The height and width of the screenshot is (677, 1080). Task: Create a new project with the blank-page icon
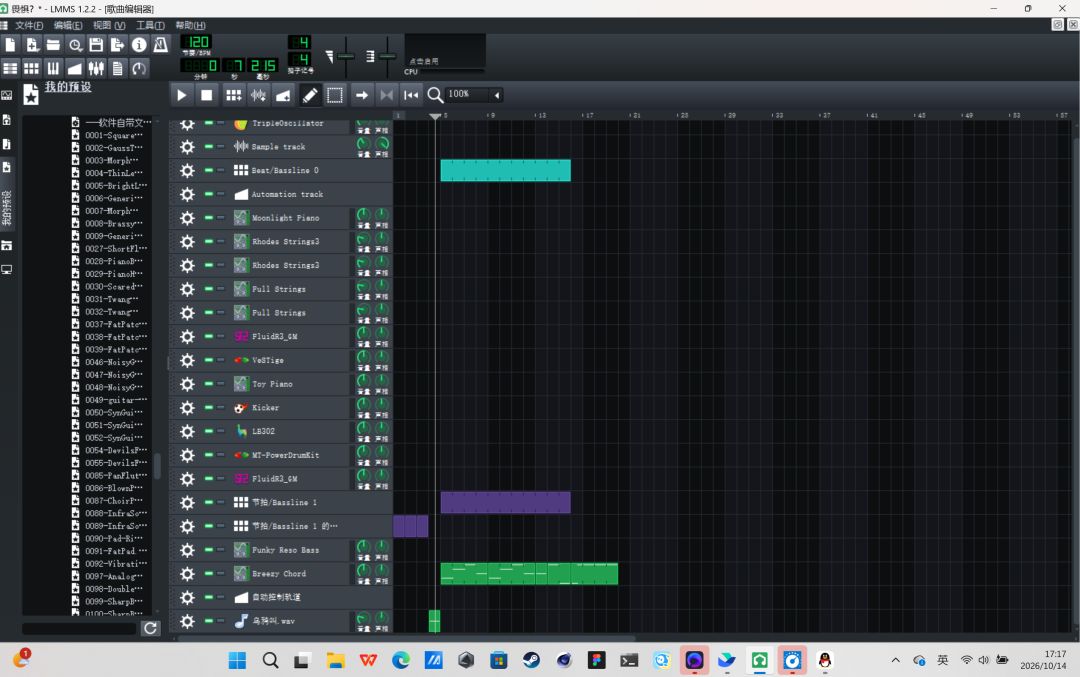pos(10,45)
